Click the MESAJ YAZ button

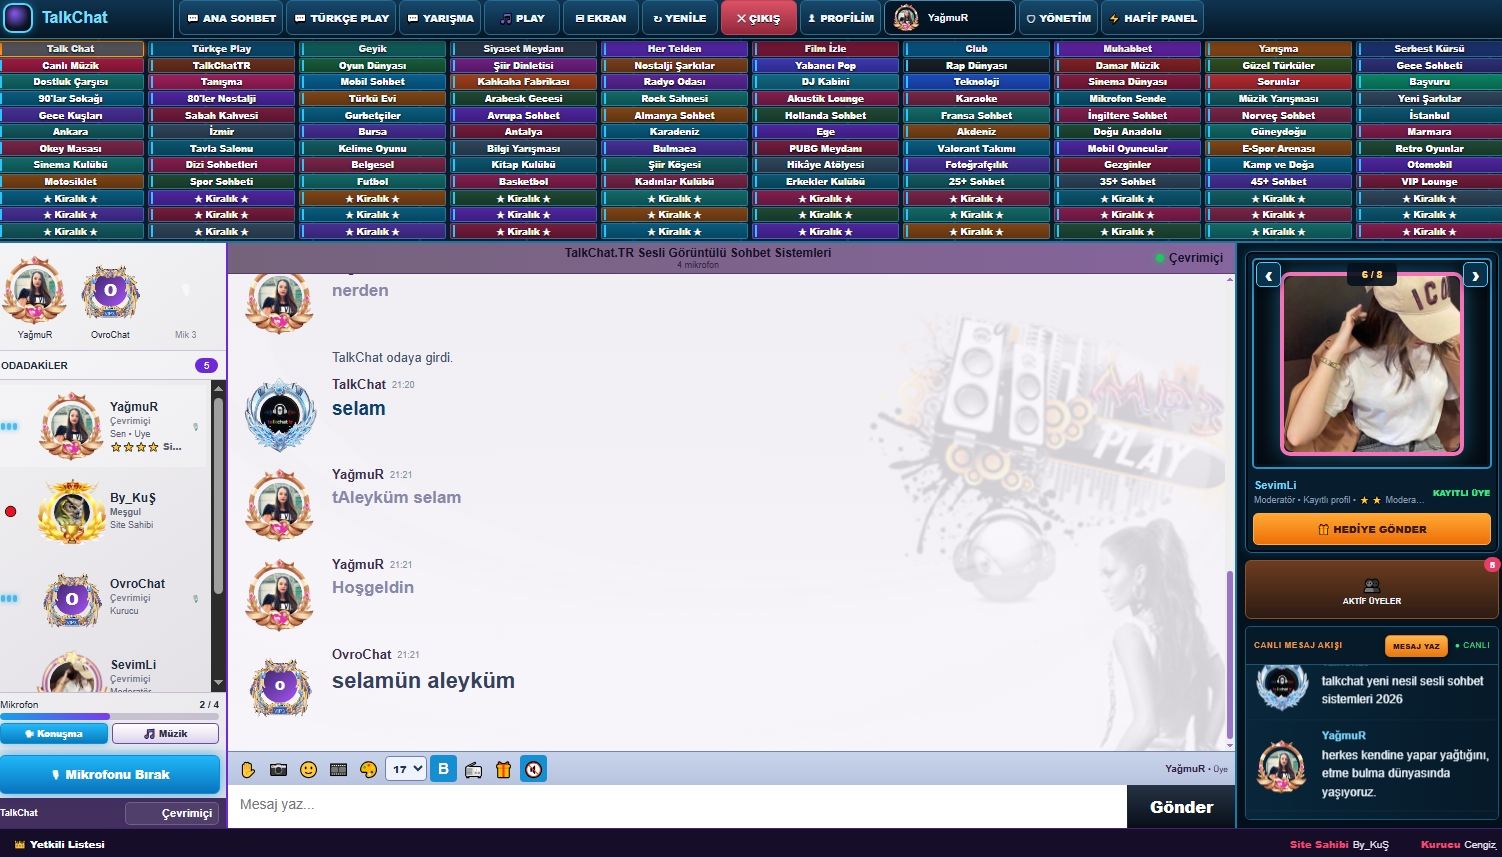(x=1416, y=646)
